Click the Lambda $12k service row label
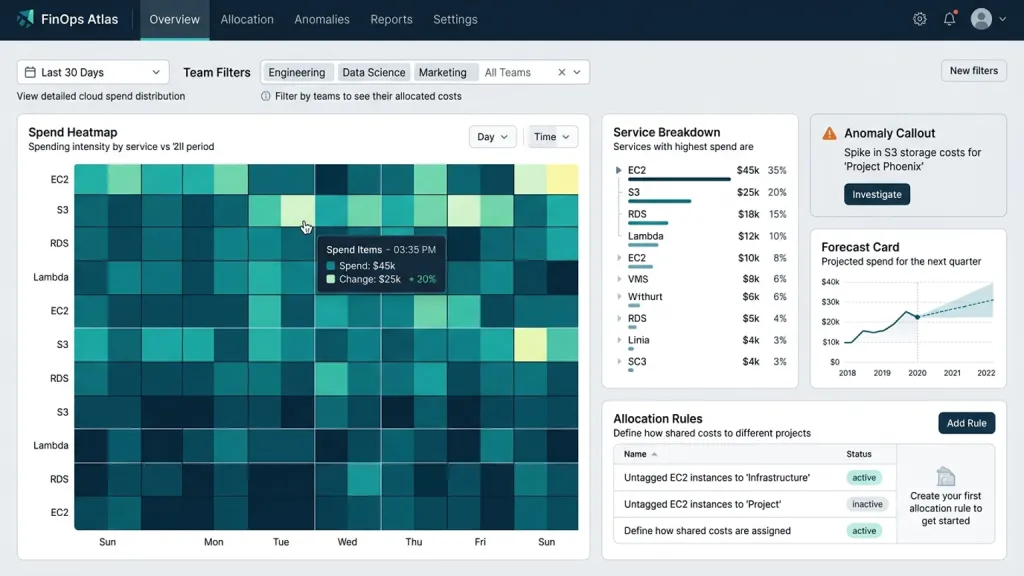This screenshot has width=1024, height=576. 646,236
